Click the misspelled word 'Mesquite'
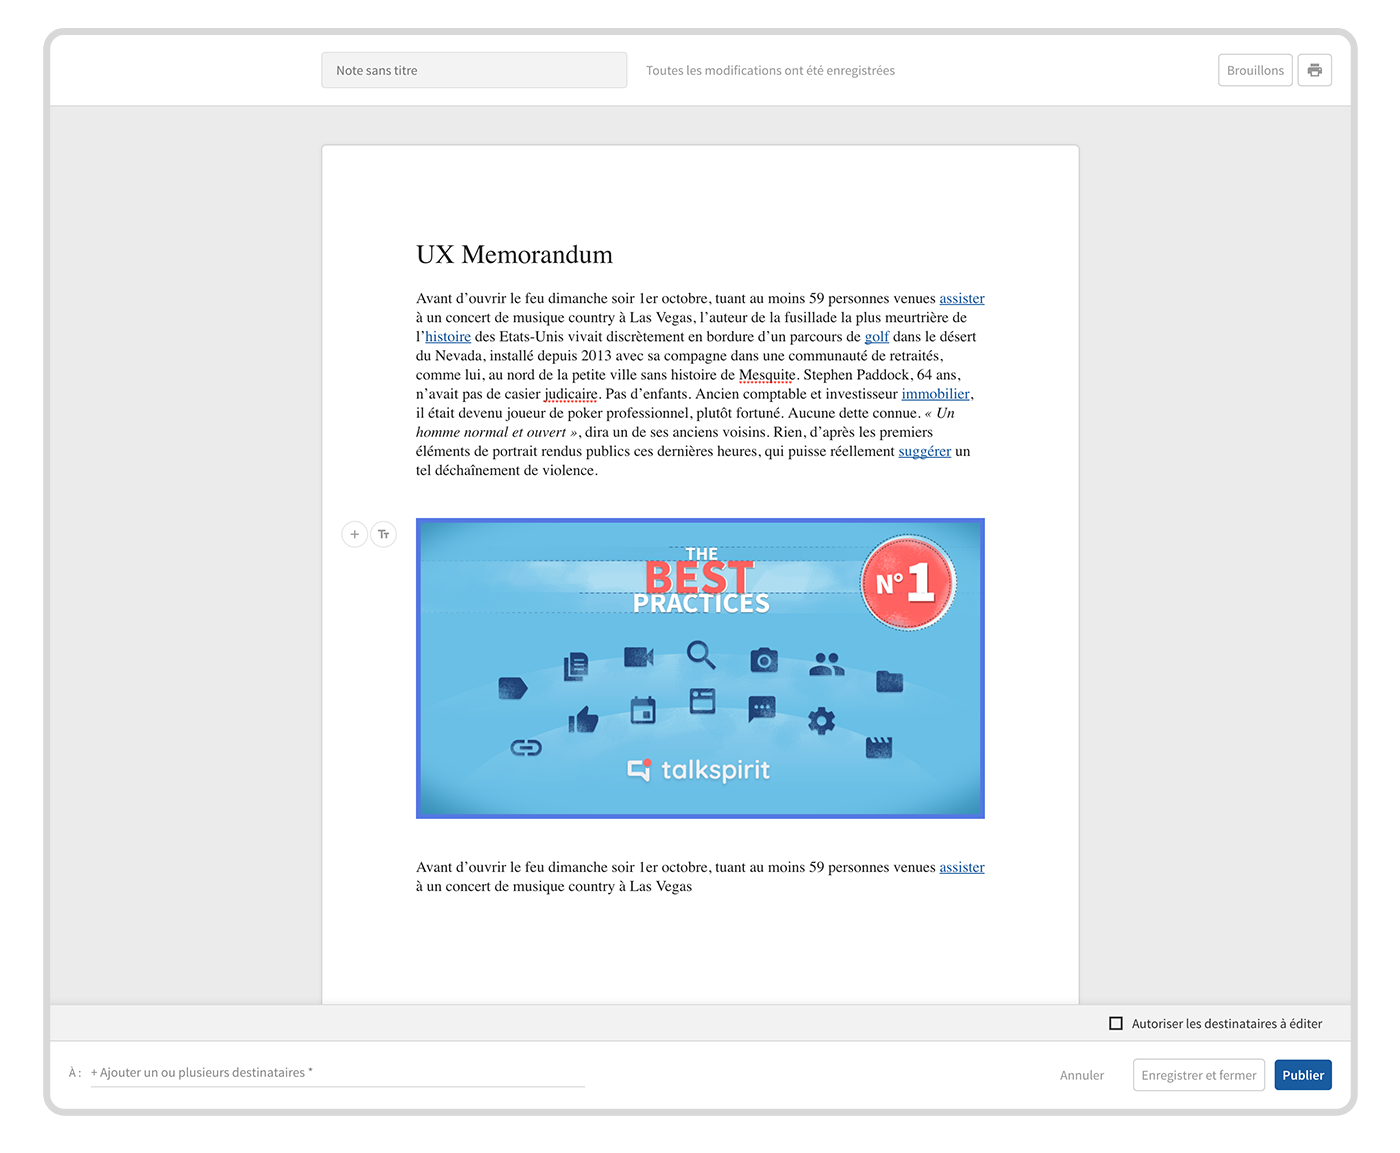The width and height of the screenshot is (1400, 1153). [767, 375]
